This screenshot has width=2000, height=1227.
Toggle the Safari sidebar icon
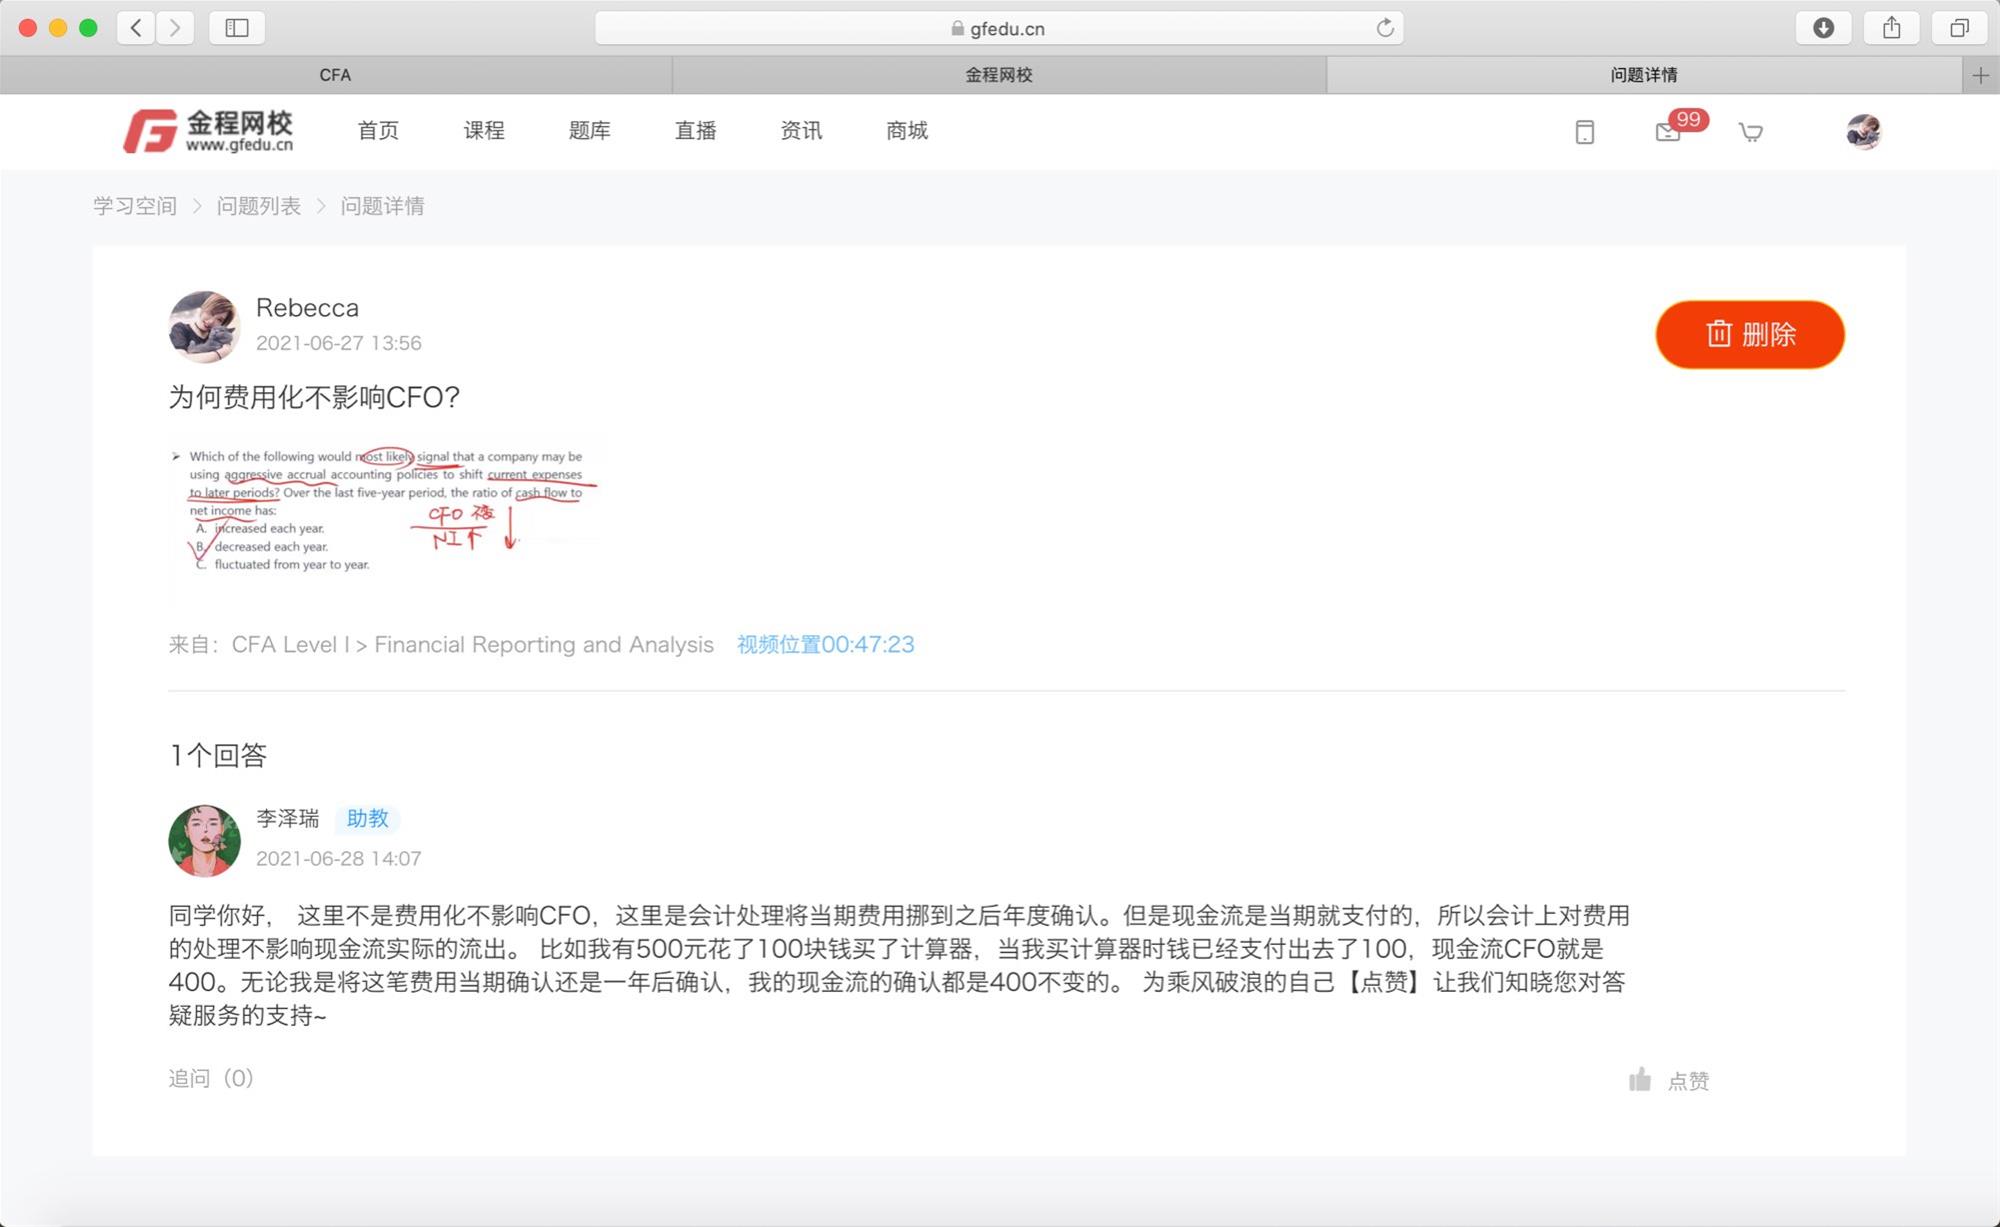pos(237,28)
